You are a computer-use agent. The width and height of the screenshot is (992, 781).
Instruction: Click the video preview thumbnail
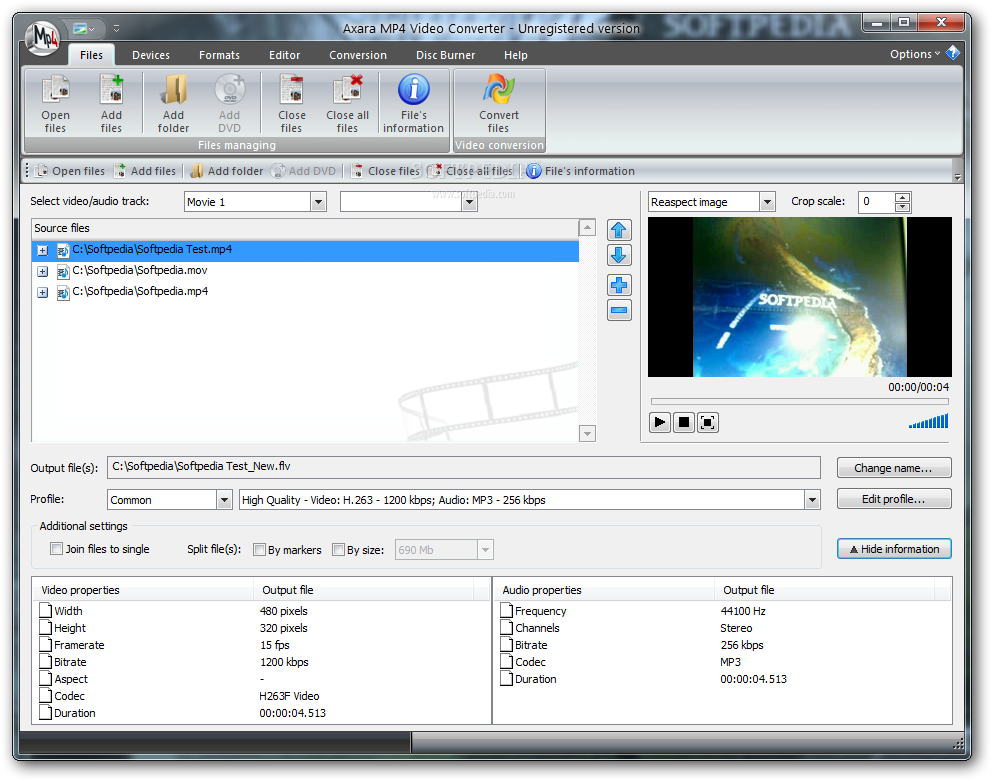[x=800, y=297]
